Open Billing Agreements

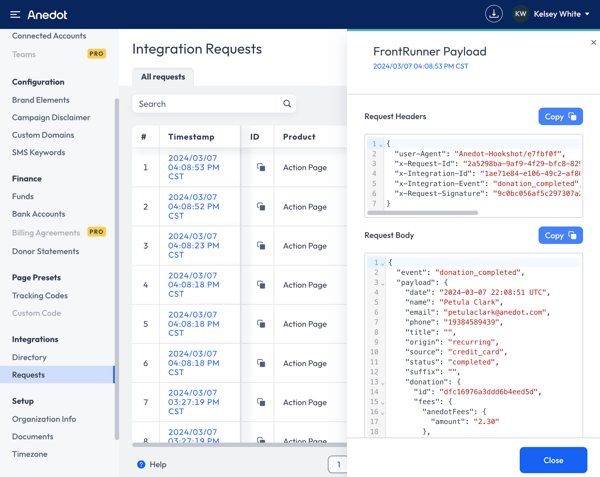pos(46,233)
